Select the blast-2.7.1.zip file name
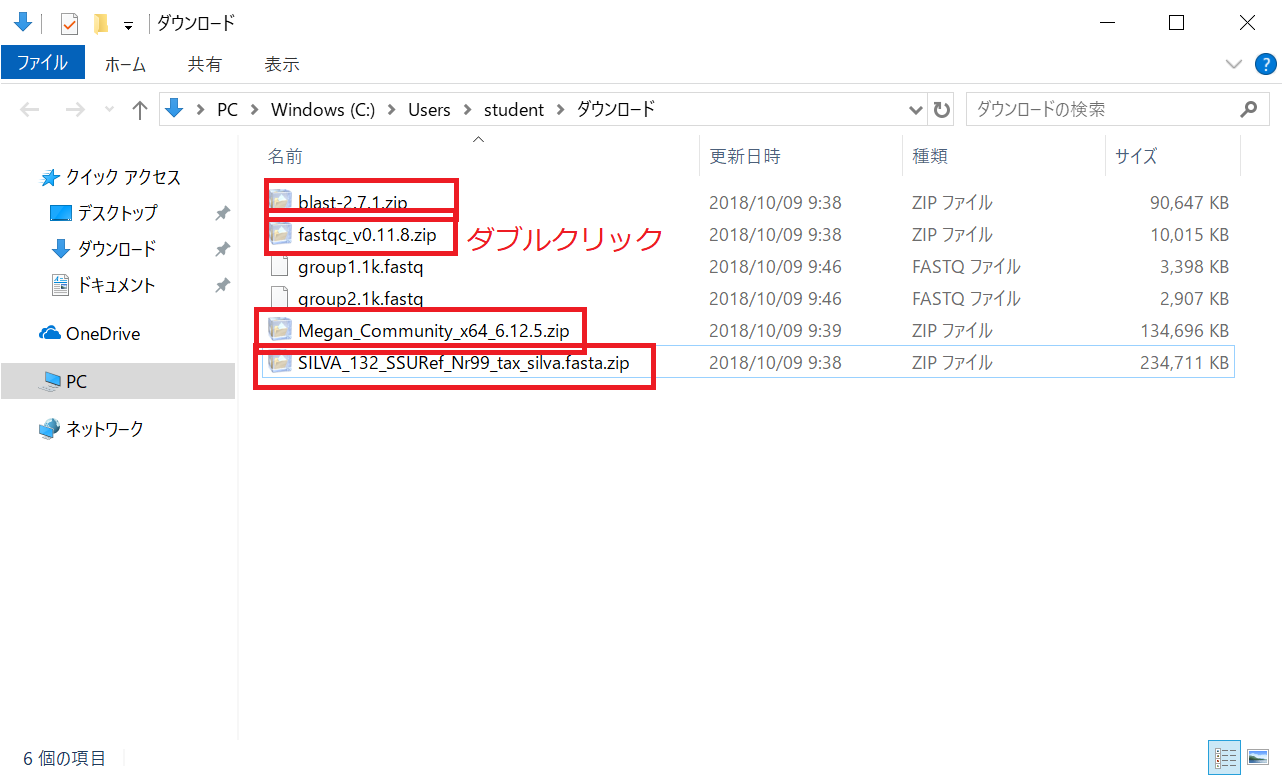 click(352, 202)
